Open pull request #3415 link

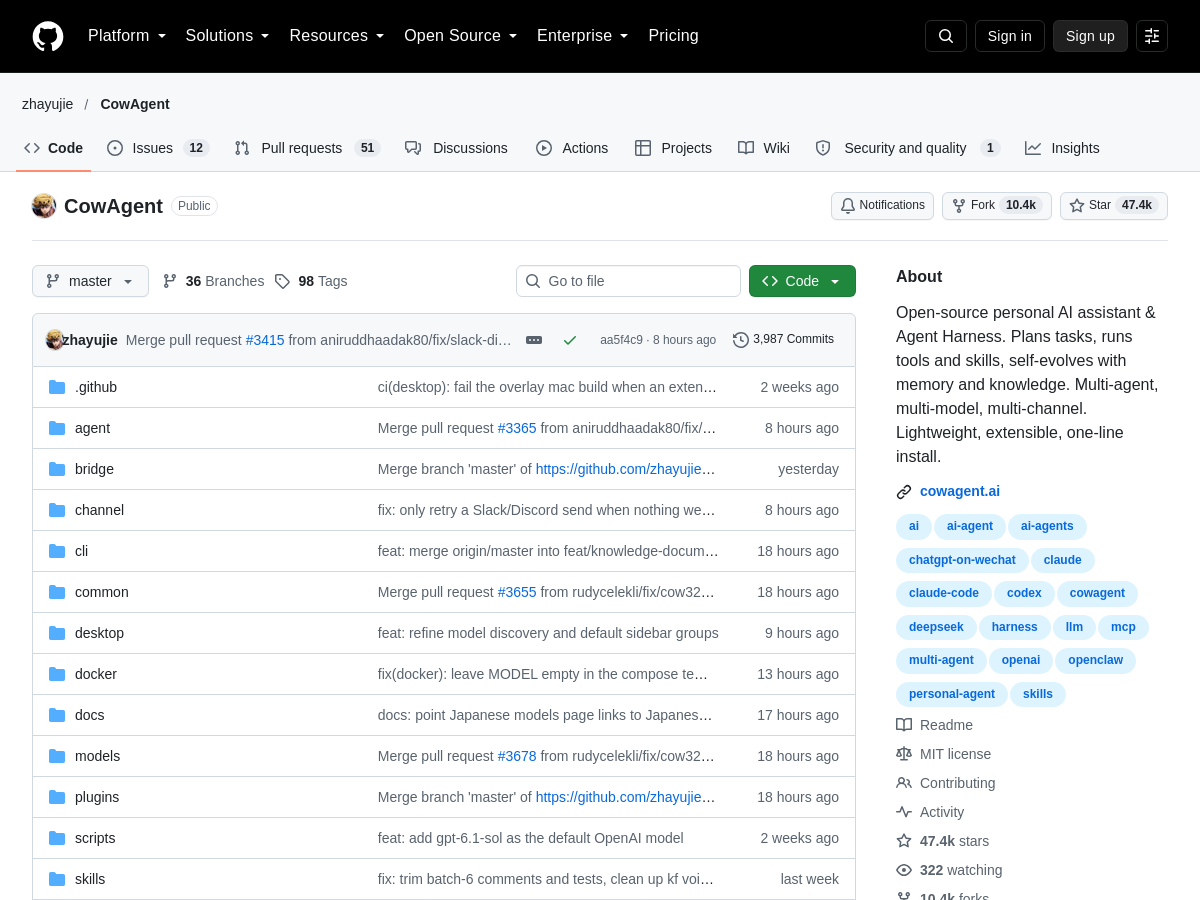tap(265, 340)
